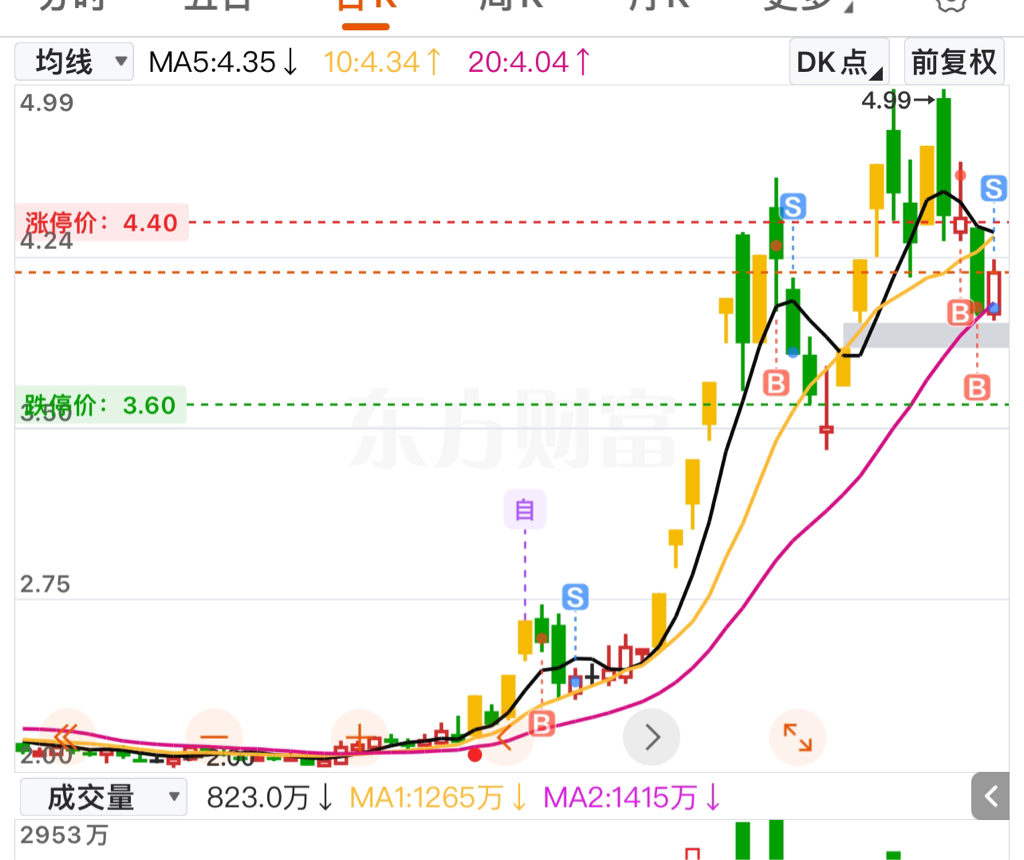Tap the MA2:1415万 volume average
The image size is (1024, 860).
point(632,797)
